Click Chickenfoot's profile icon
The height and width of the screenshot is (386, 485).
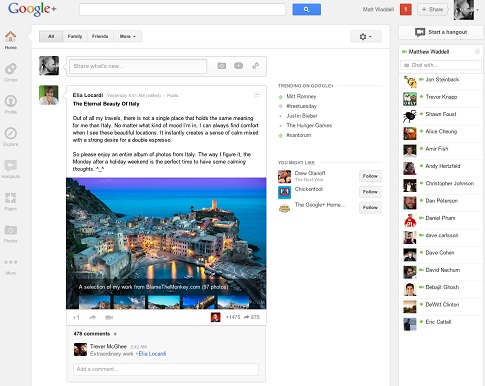[x=284, y=192]
